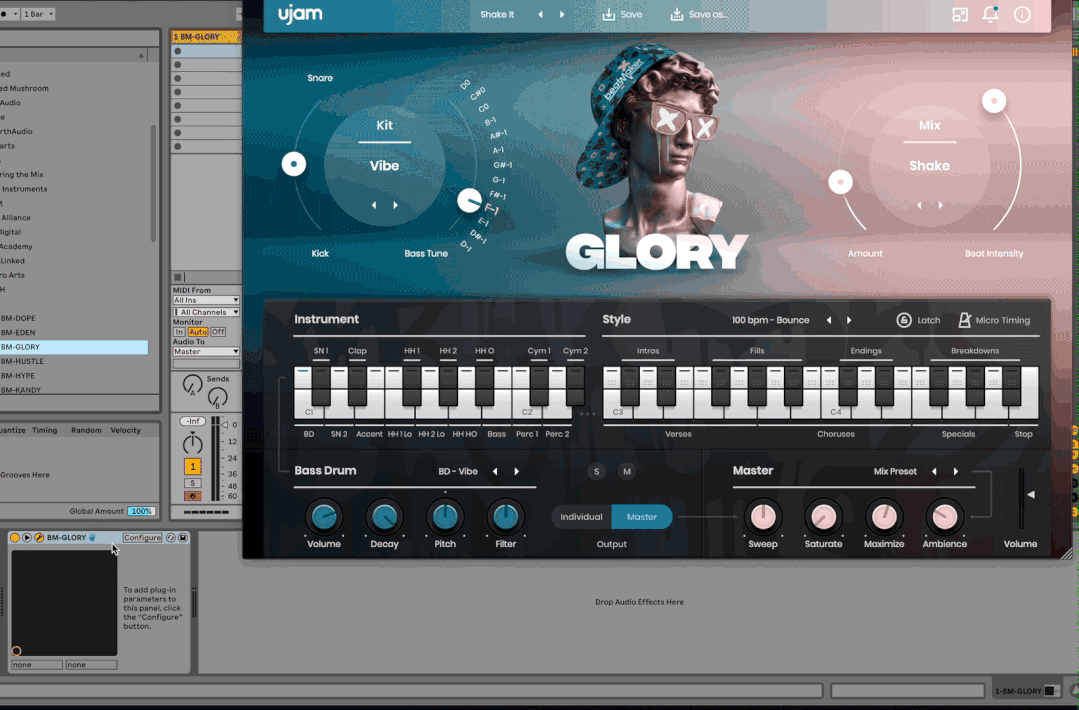Screen dimensions: 1079x710
Task: Click the ujam logo in plugin header
Action: [300, 14]
